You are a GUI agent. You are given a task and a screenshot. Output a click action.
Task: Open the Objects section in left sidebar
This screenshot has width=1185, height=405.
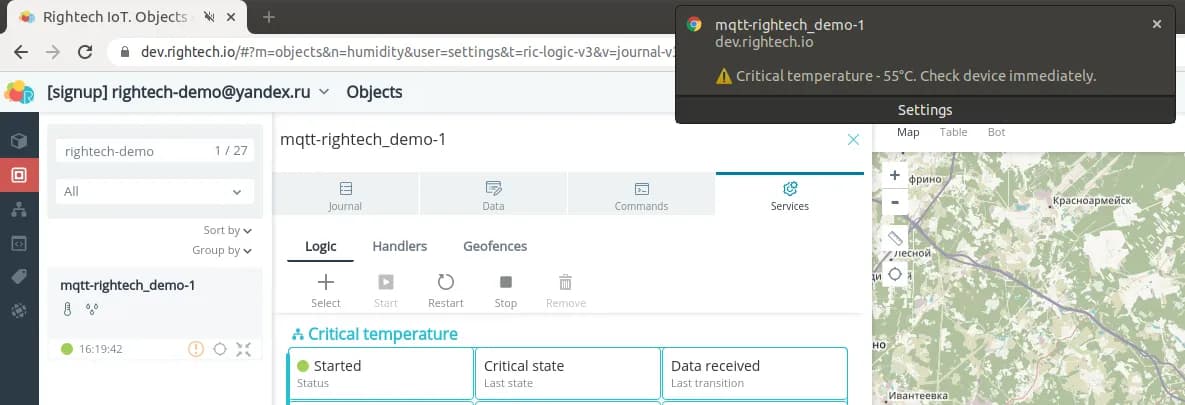pyautogui.click(x=19, y=175)
